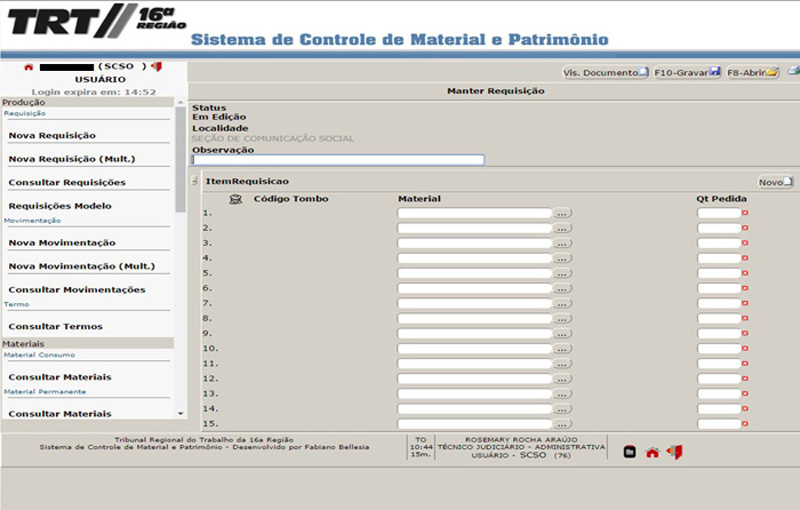Remove item row 2 with red icon
Screen dimensions: 800x510
[x=745, y=228]
